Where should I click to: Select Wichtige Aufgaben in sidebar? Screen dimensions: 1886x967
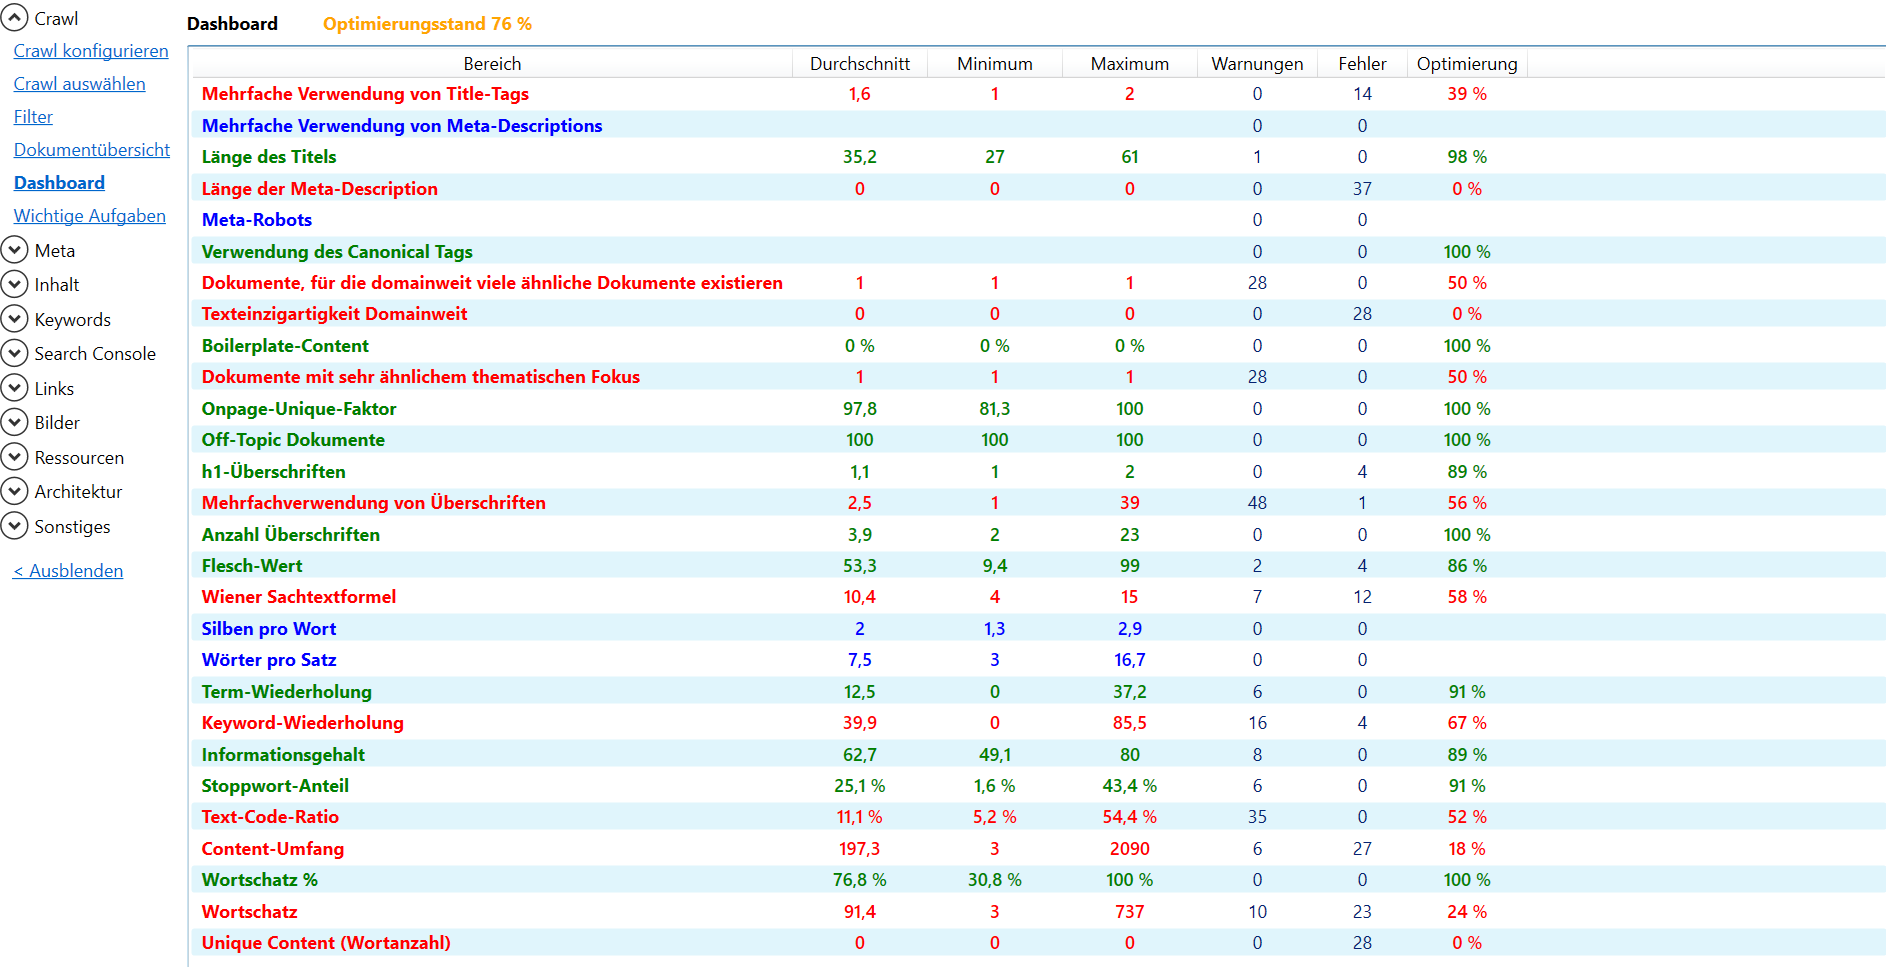point(90,216)
